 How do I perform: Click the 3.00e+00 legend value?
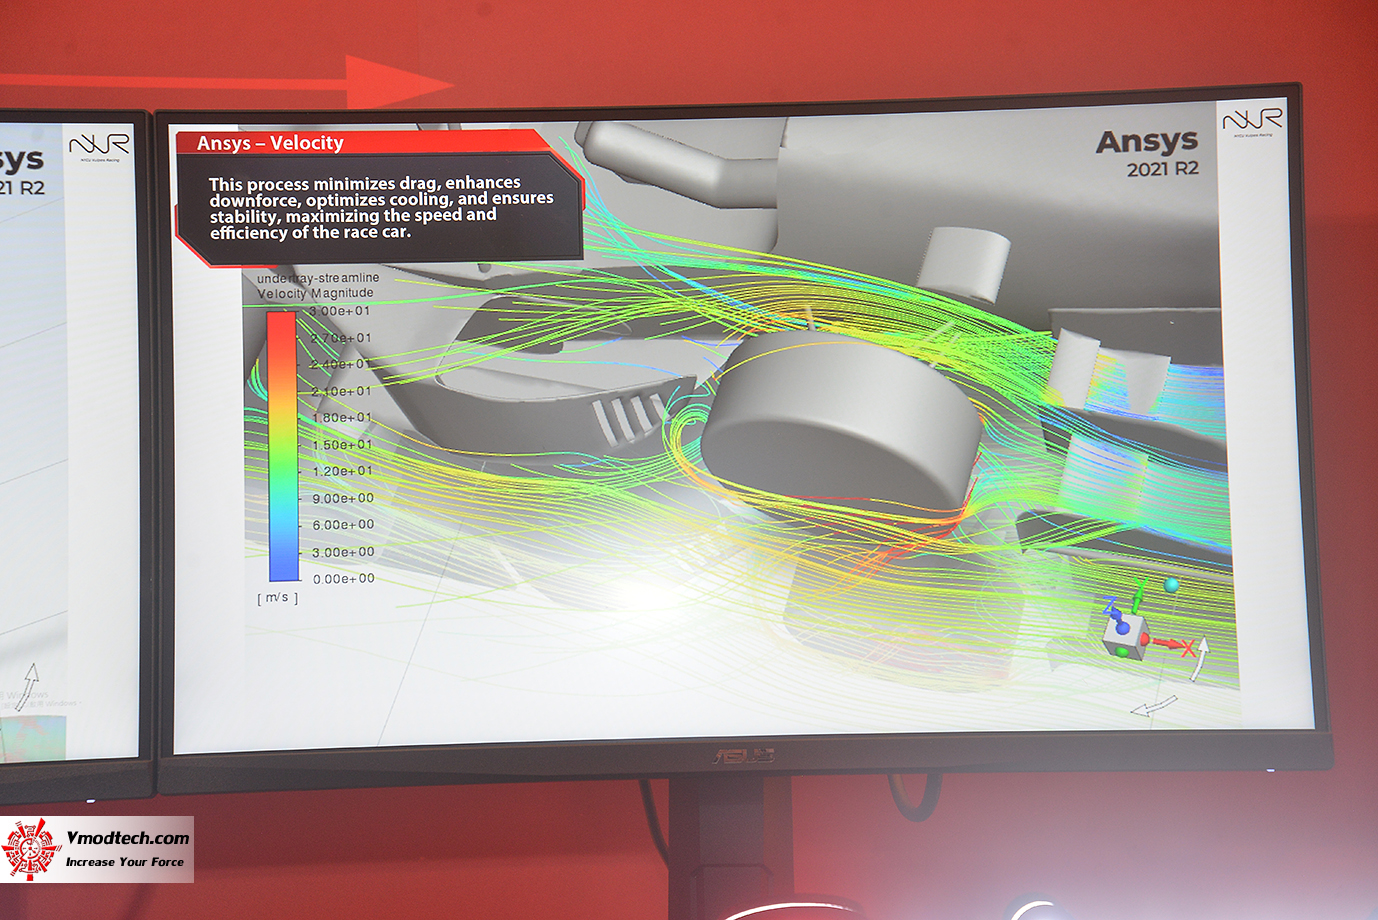click(343, 552)
